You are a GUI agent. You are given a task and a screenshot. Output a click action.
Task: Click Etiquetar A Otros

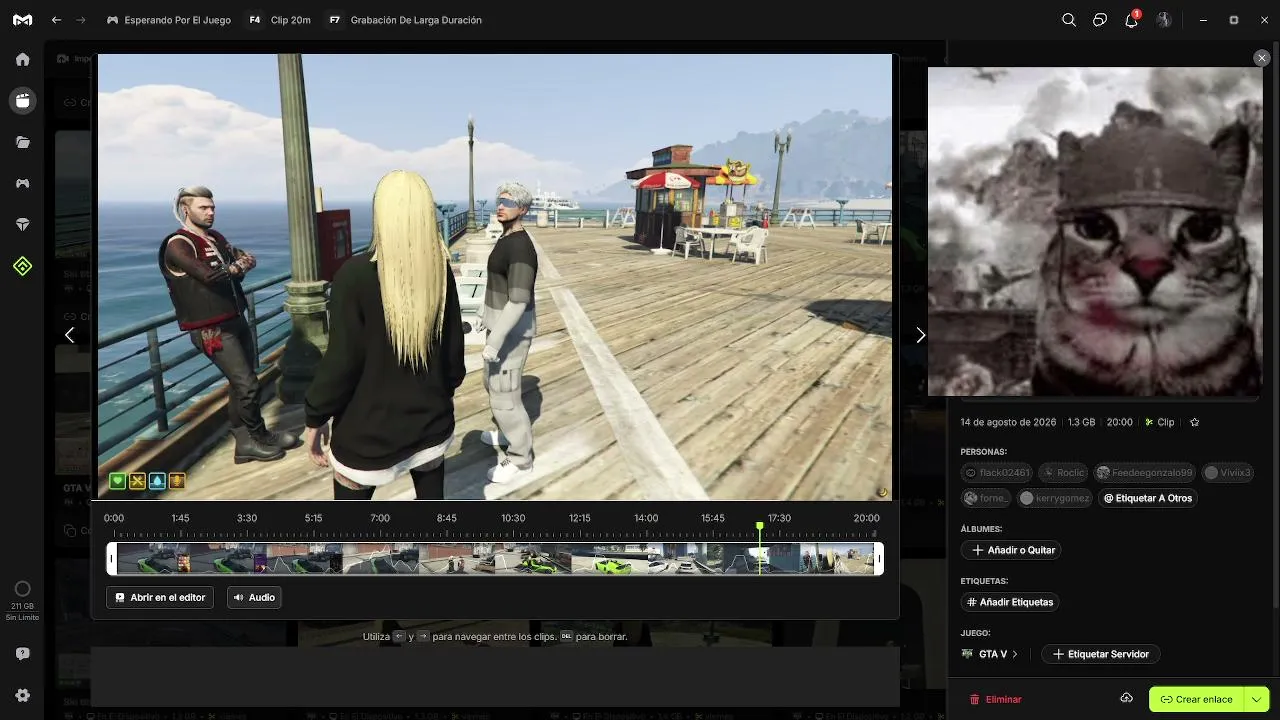(x=1147, y=498)
